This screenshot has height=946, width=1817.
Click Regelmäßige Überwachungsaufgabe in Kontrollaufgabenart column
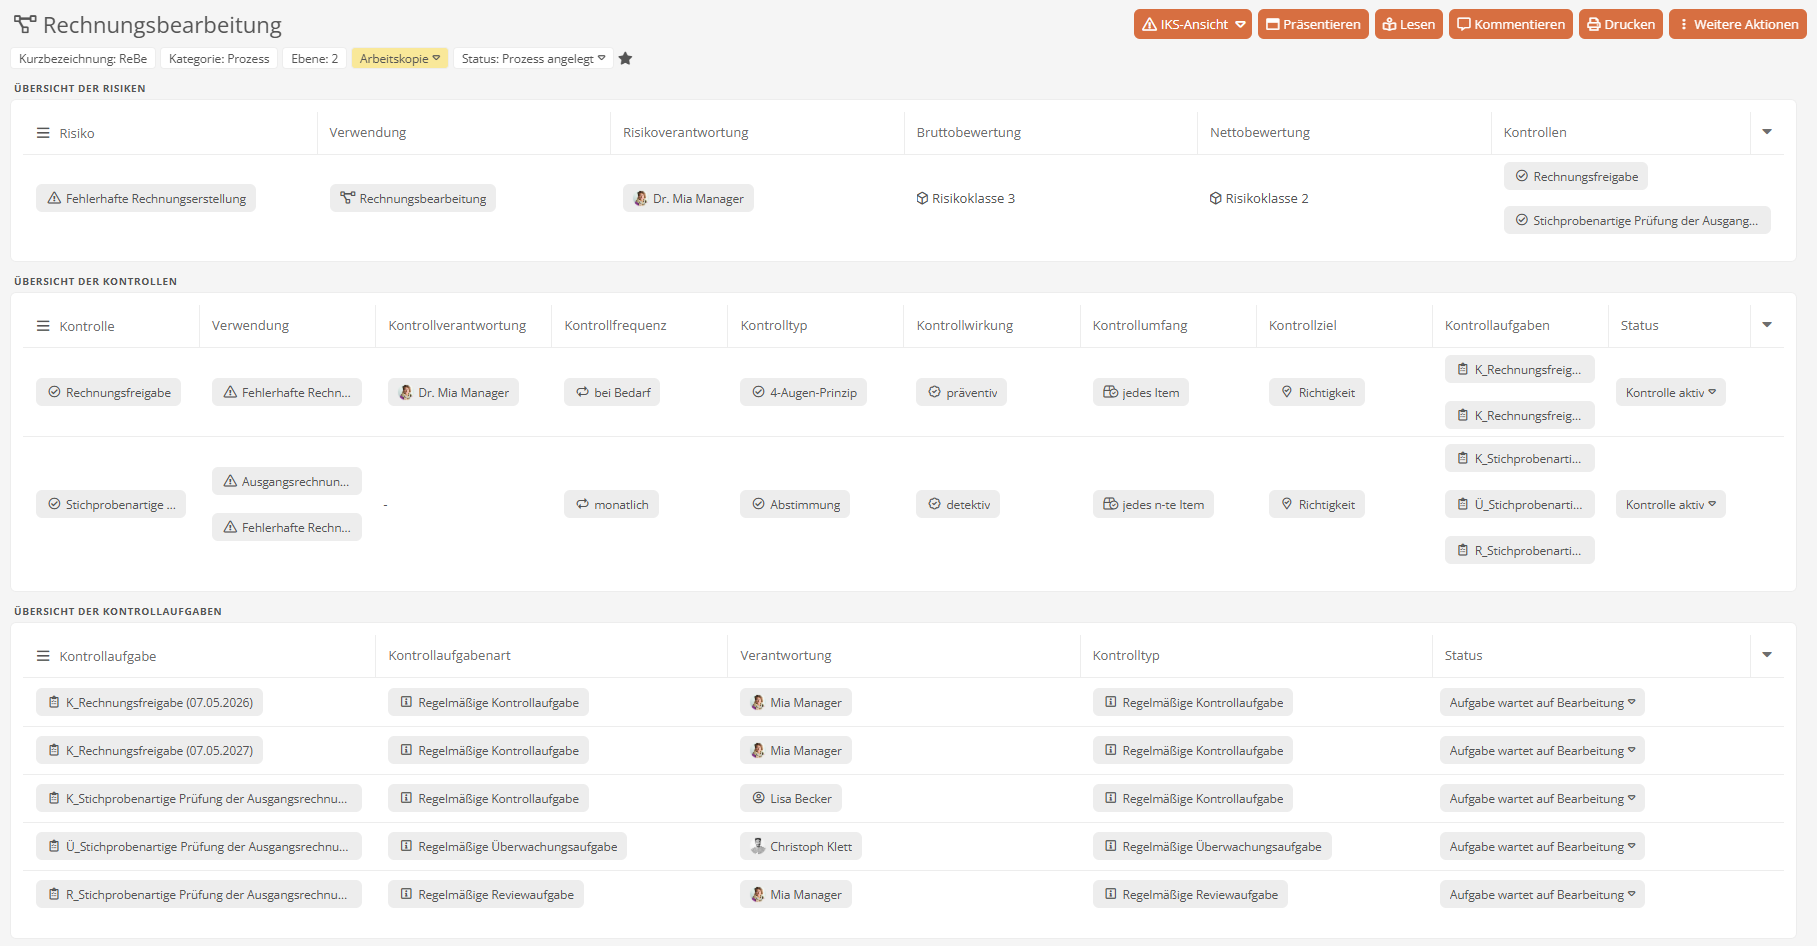(507, 846)
